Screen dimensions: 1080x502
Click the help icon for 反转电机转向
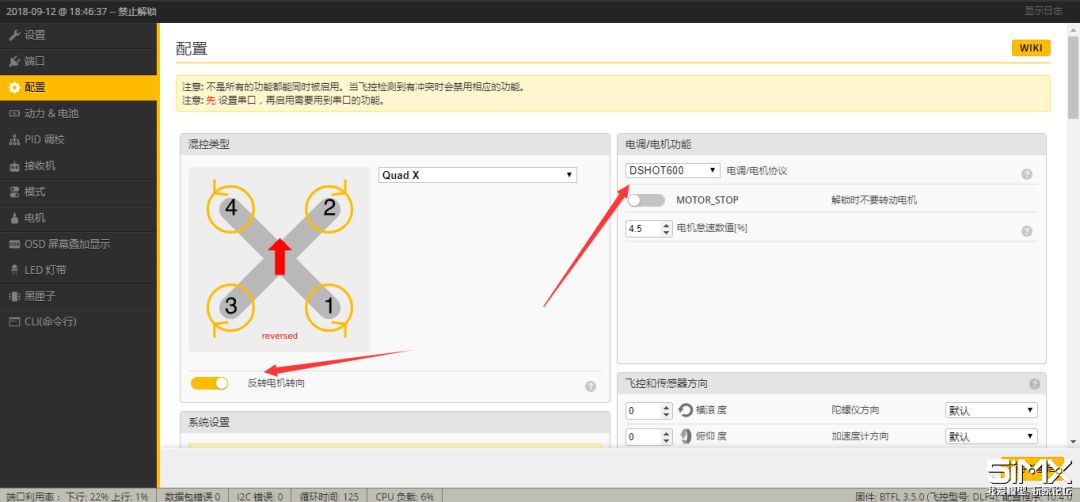click(x=590, y=386)
